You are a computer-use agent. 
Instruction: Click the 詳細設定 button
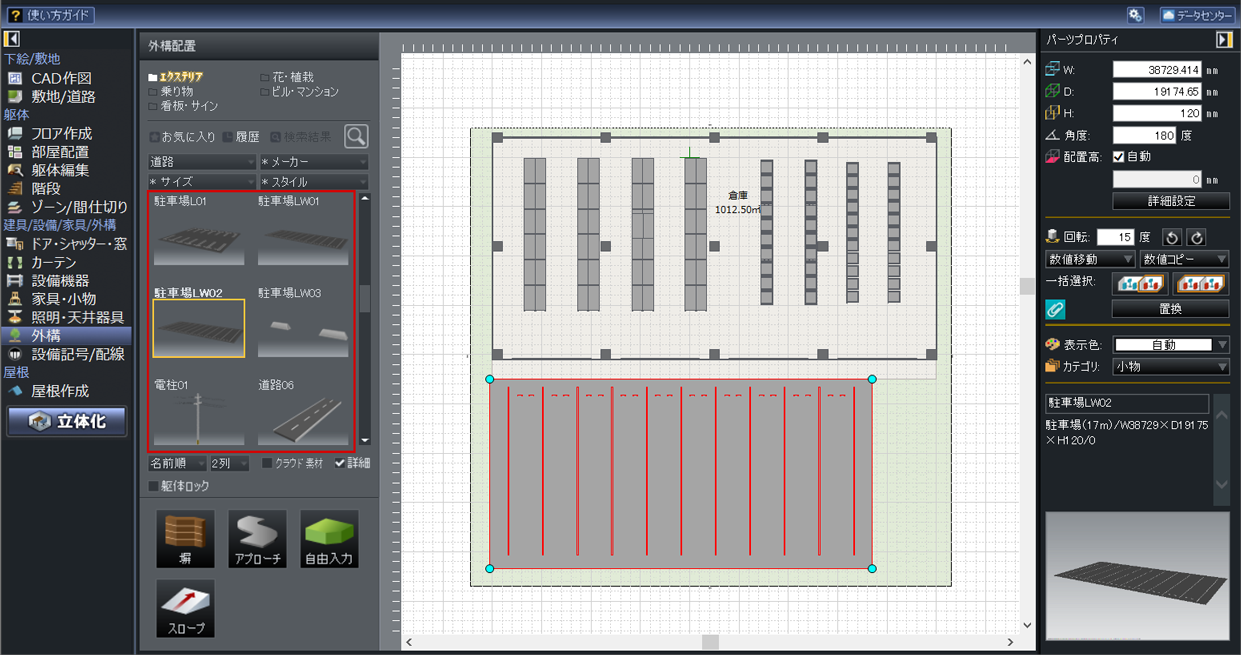tap(1170, 201)
